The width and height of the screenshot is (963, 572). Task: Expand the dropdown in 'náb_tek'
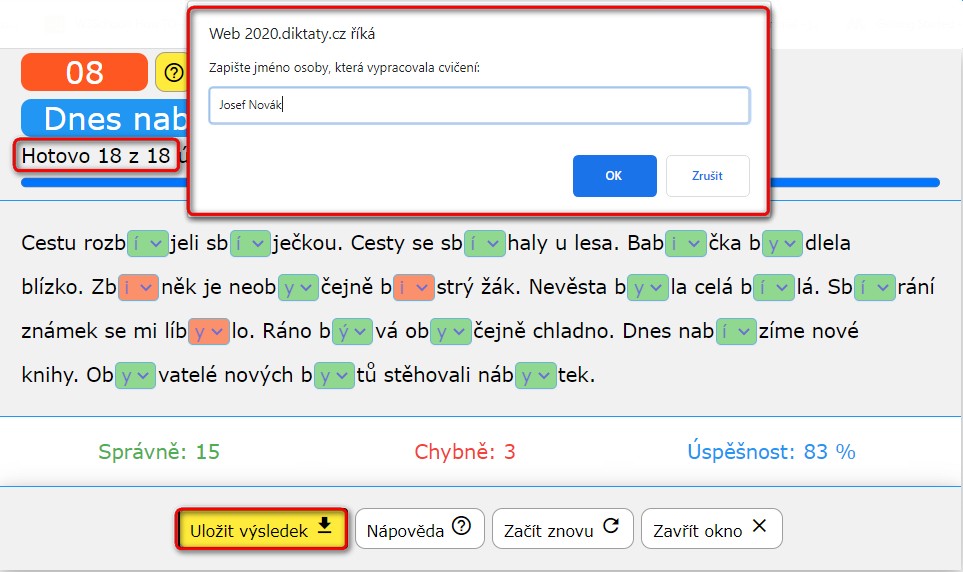537,376
